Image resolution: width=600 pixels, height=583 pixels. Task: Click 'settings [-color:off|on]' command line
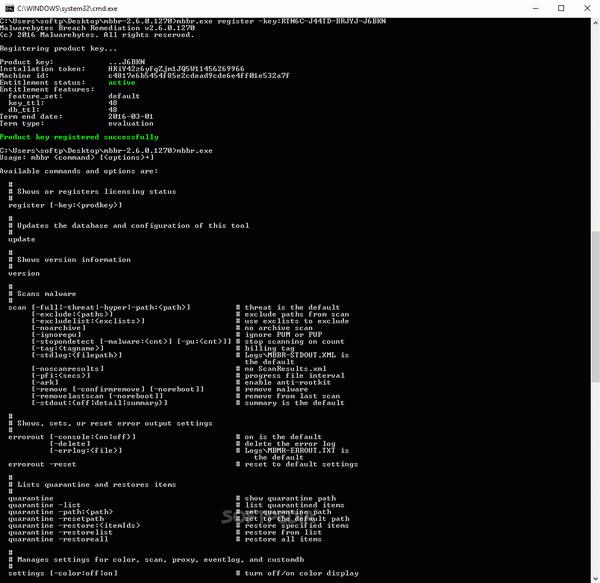tap(63, 573)
